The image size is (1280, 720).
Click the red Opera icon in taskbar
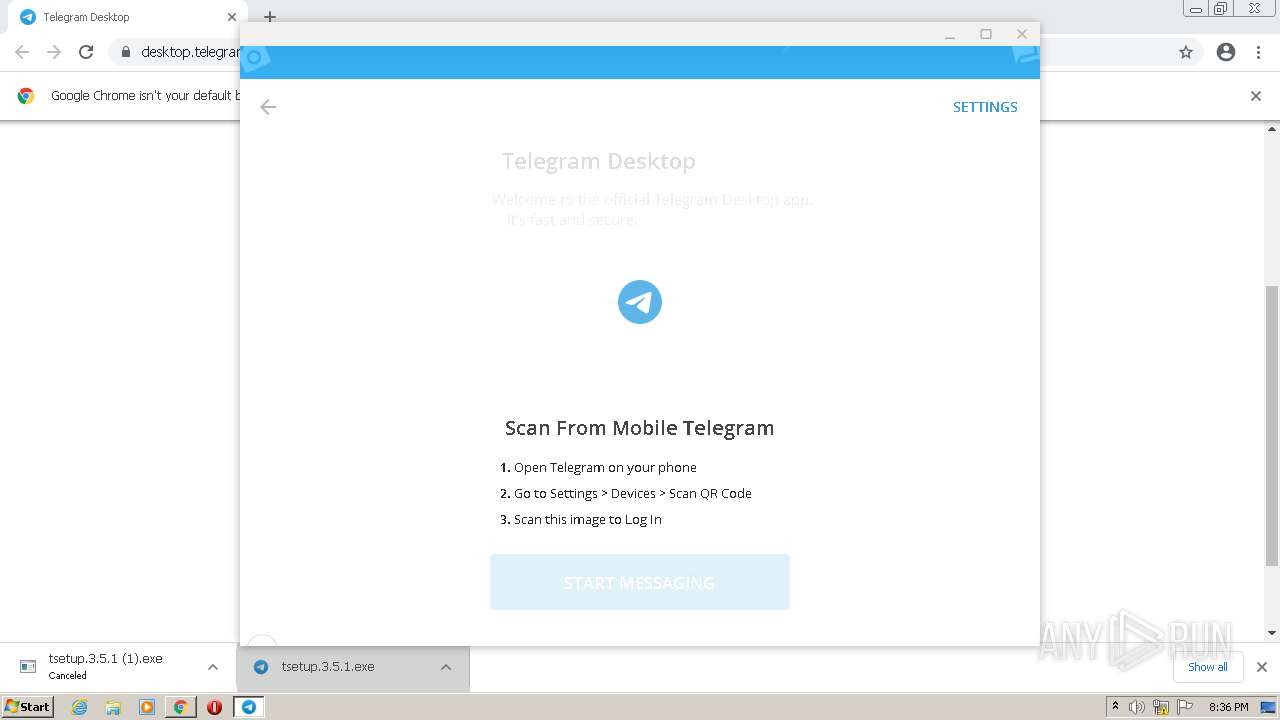[x=214, y=707]
